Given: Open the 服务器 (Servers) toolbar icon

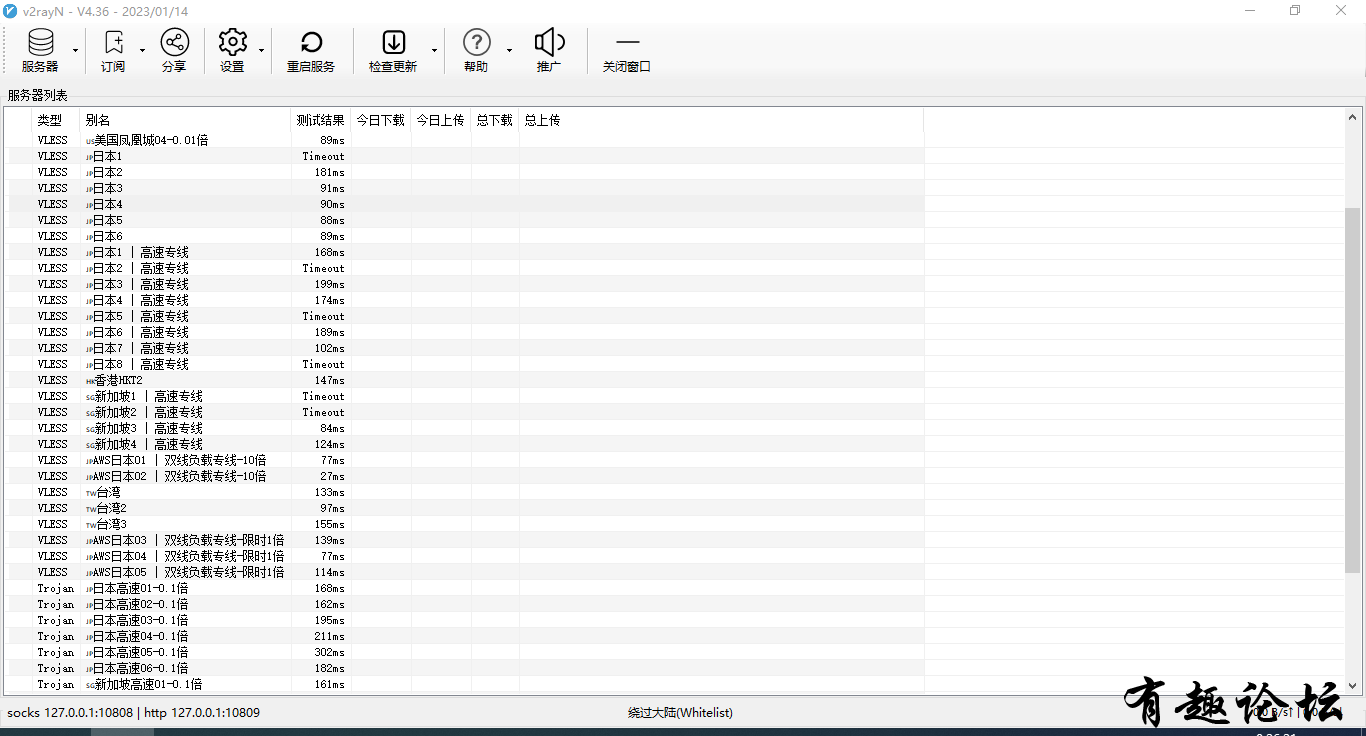Looking at the screenshot, I should 40,50.
